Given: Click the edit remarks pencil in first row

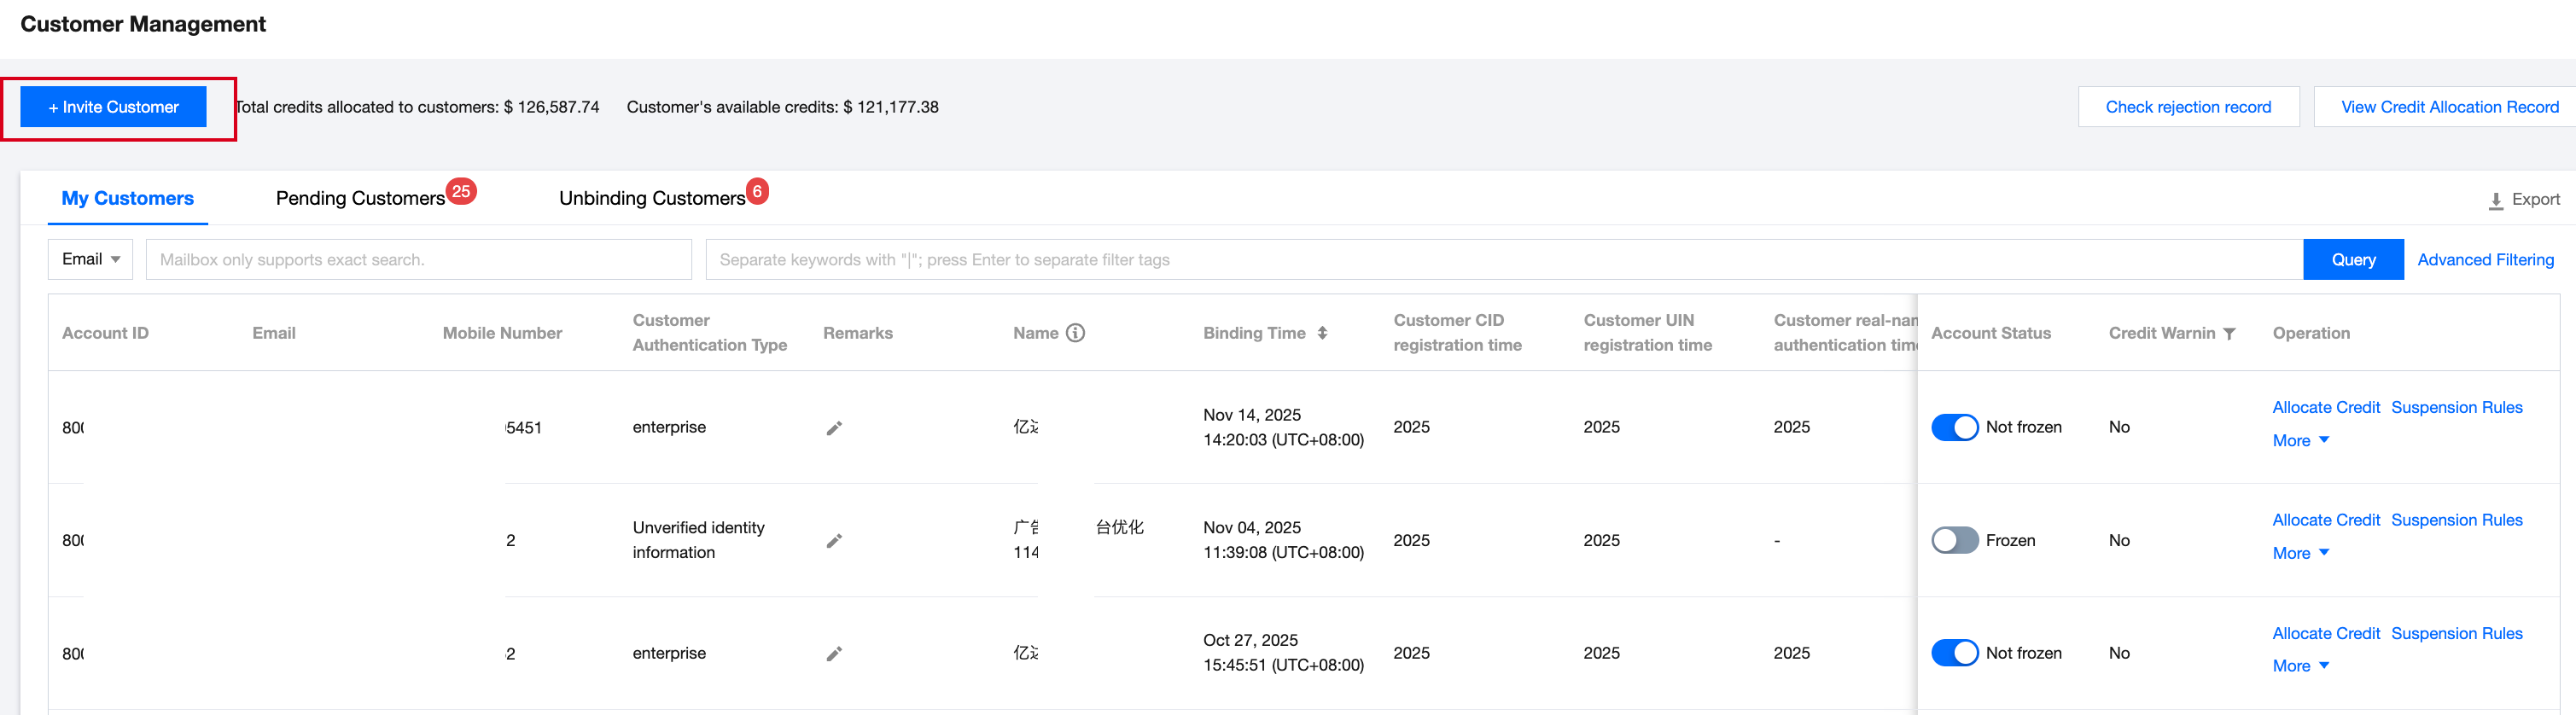Looking at the screenshot, I should (834, 428).
